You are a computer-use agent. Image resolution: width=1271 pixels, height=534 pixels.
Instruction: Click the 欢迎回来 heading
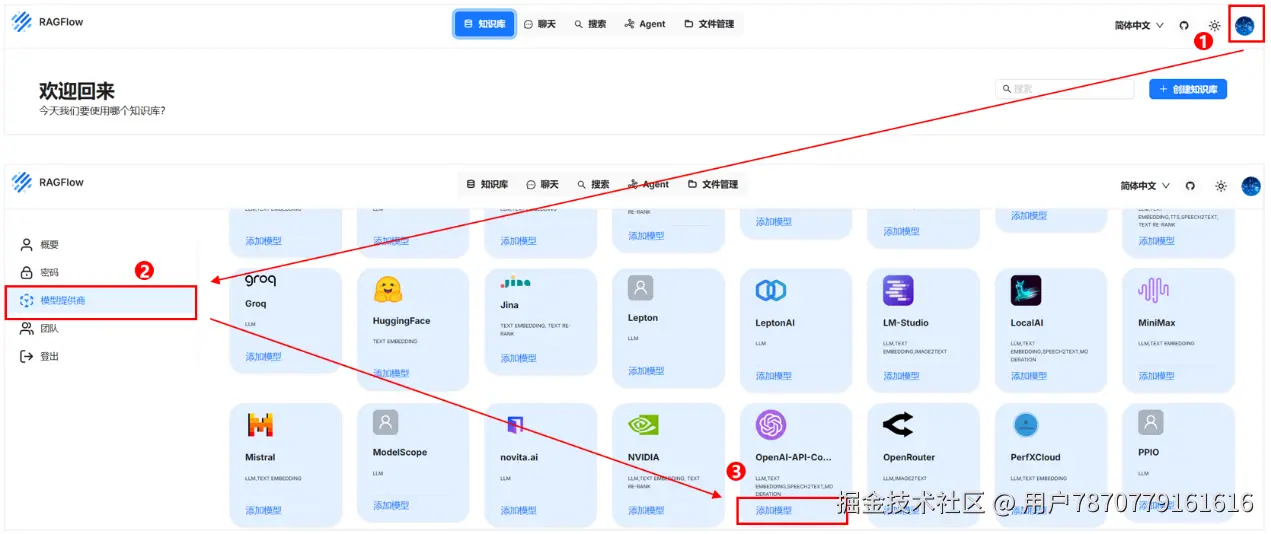(x=77, y=91)
